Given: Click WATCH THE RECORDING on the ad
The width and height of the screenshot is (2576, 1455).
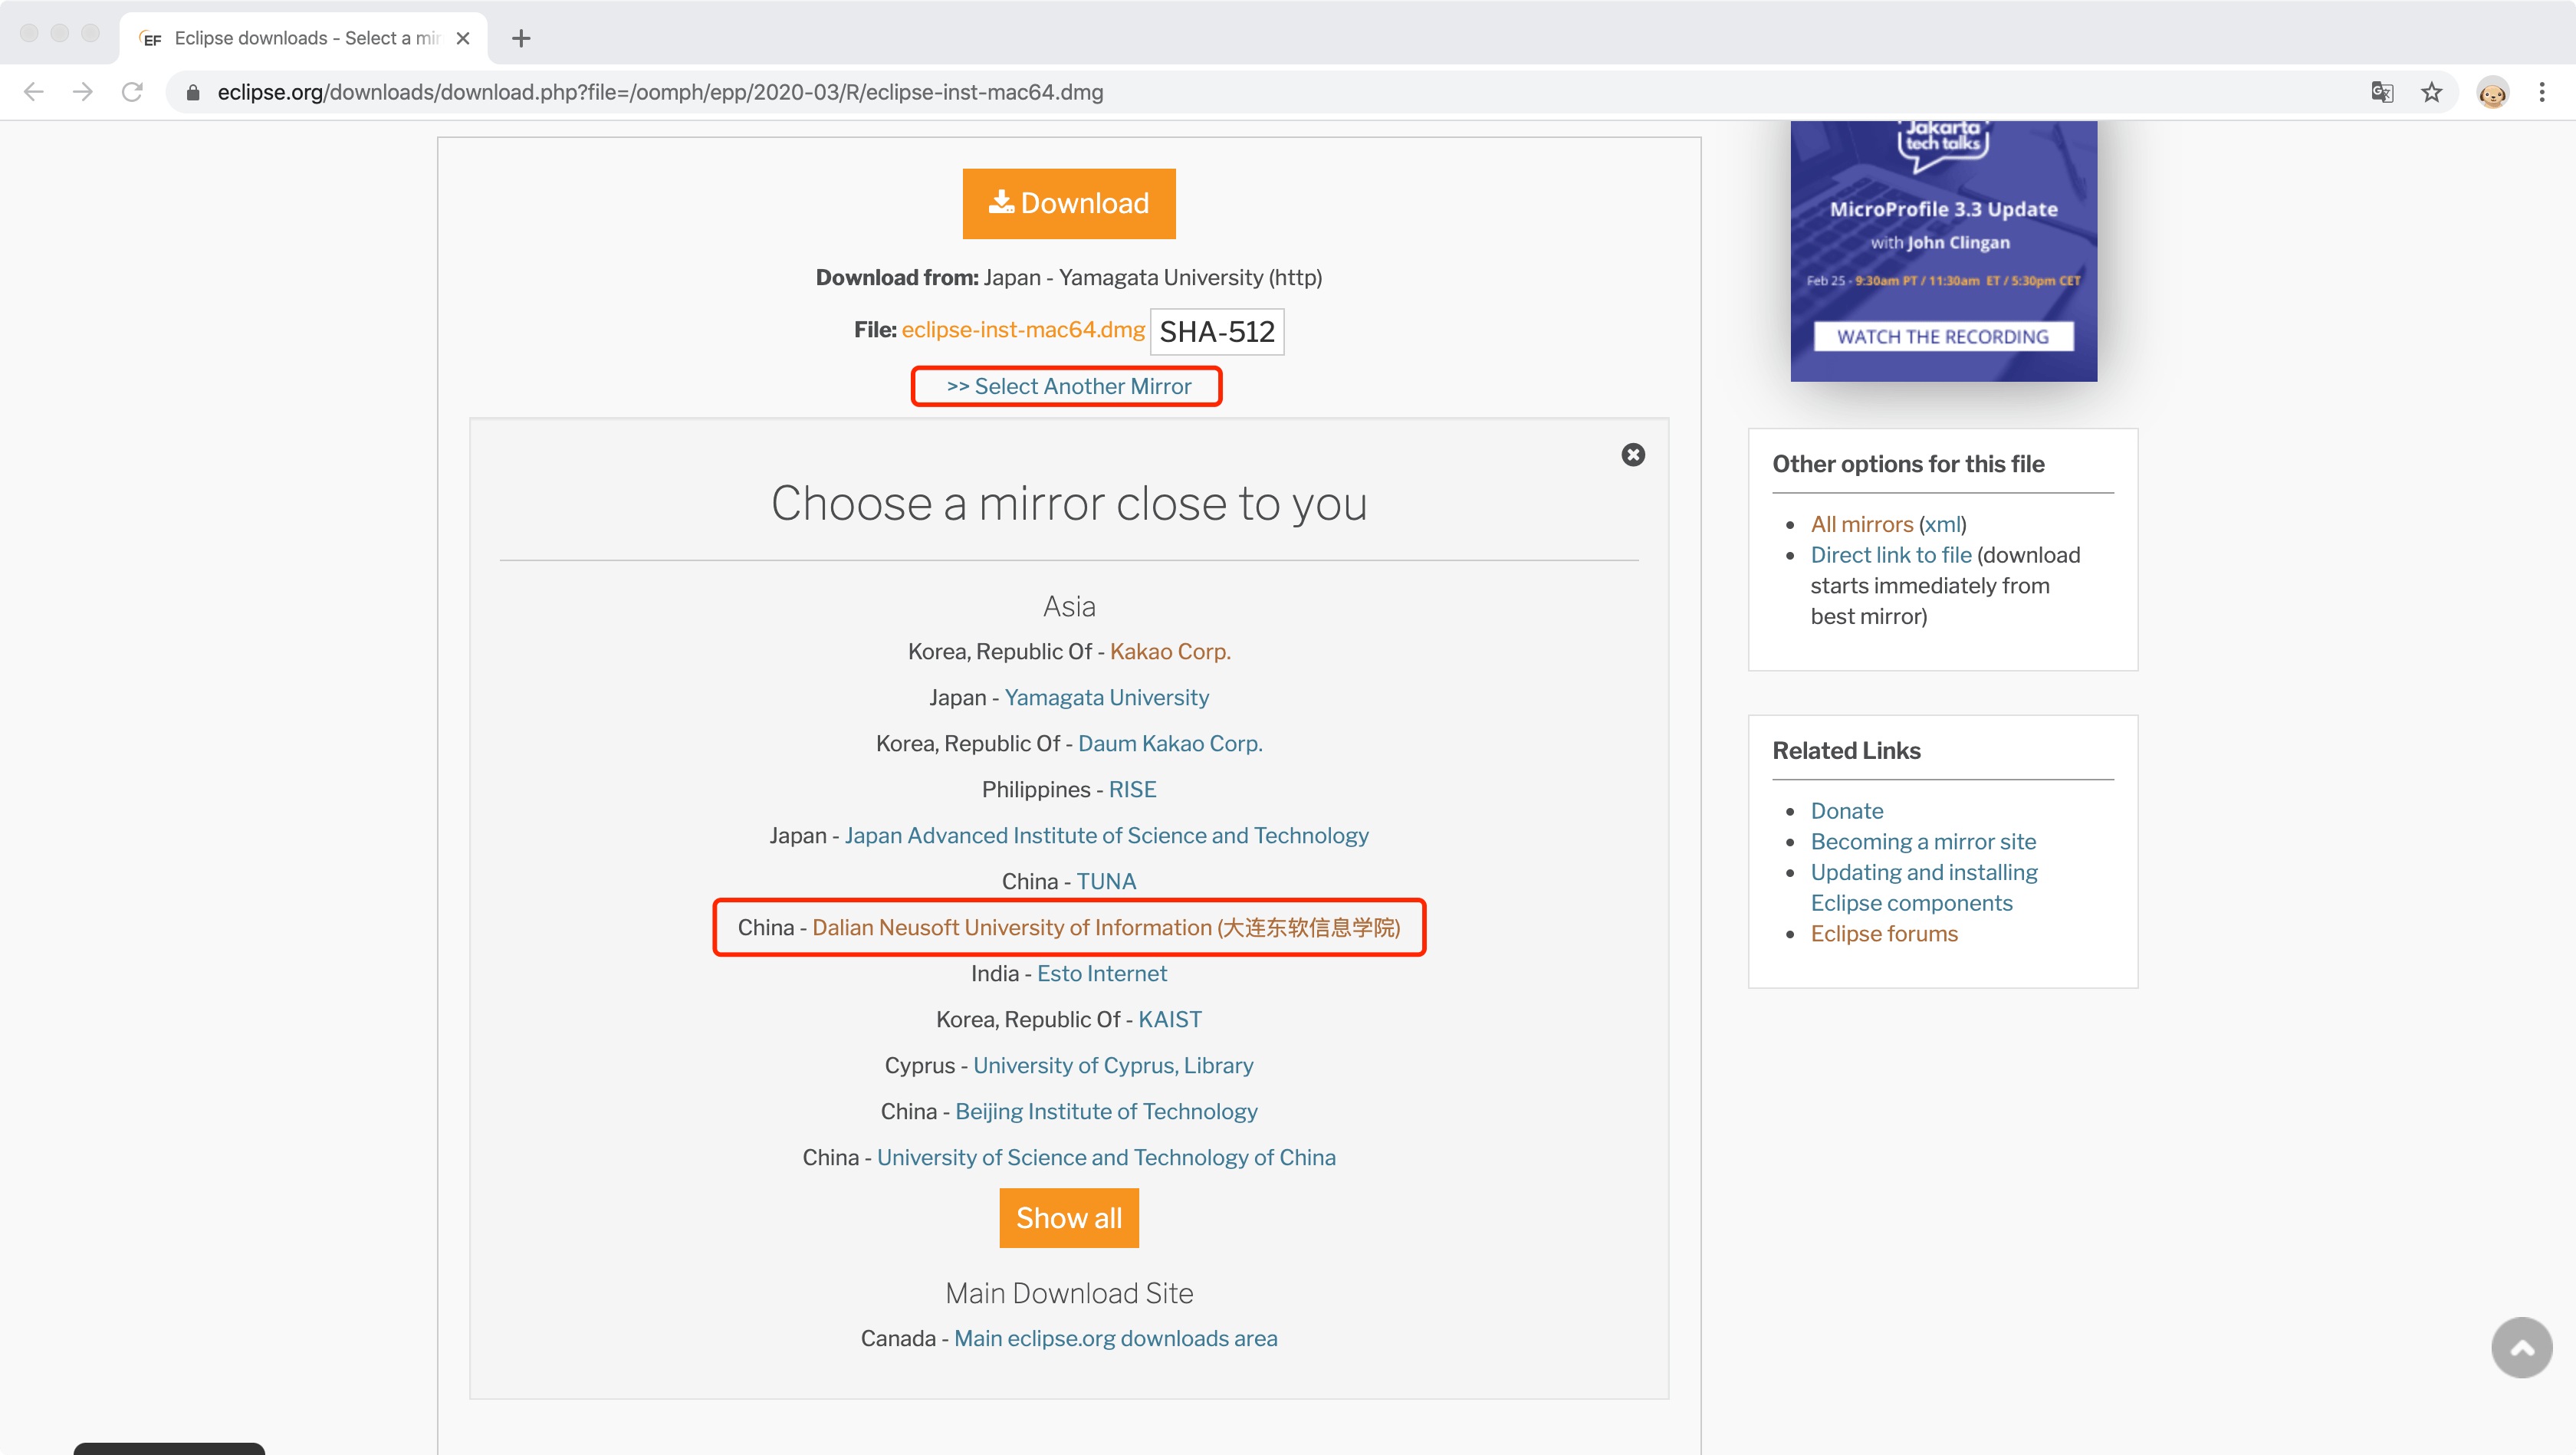Looking at the screenshot, I should (1943, 337).
